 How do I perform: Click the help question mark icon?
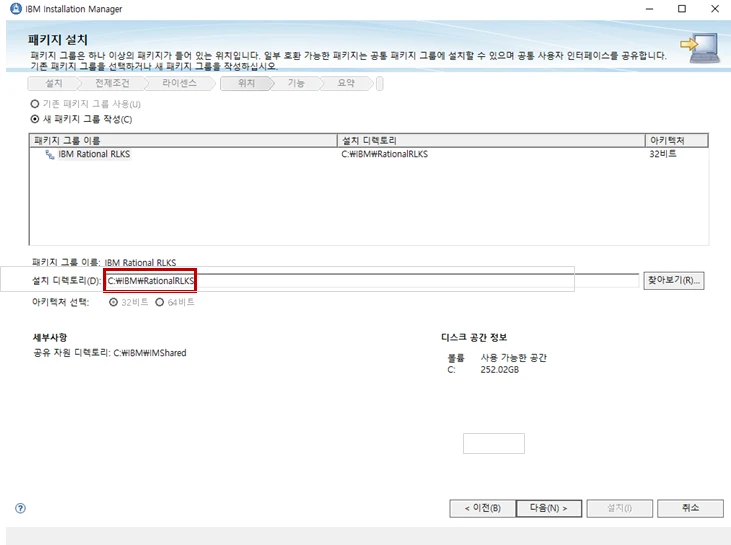[x=20, y=508]
